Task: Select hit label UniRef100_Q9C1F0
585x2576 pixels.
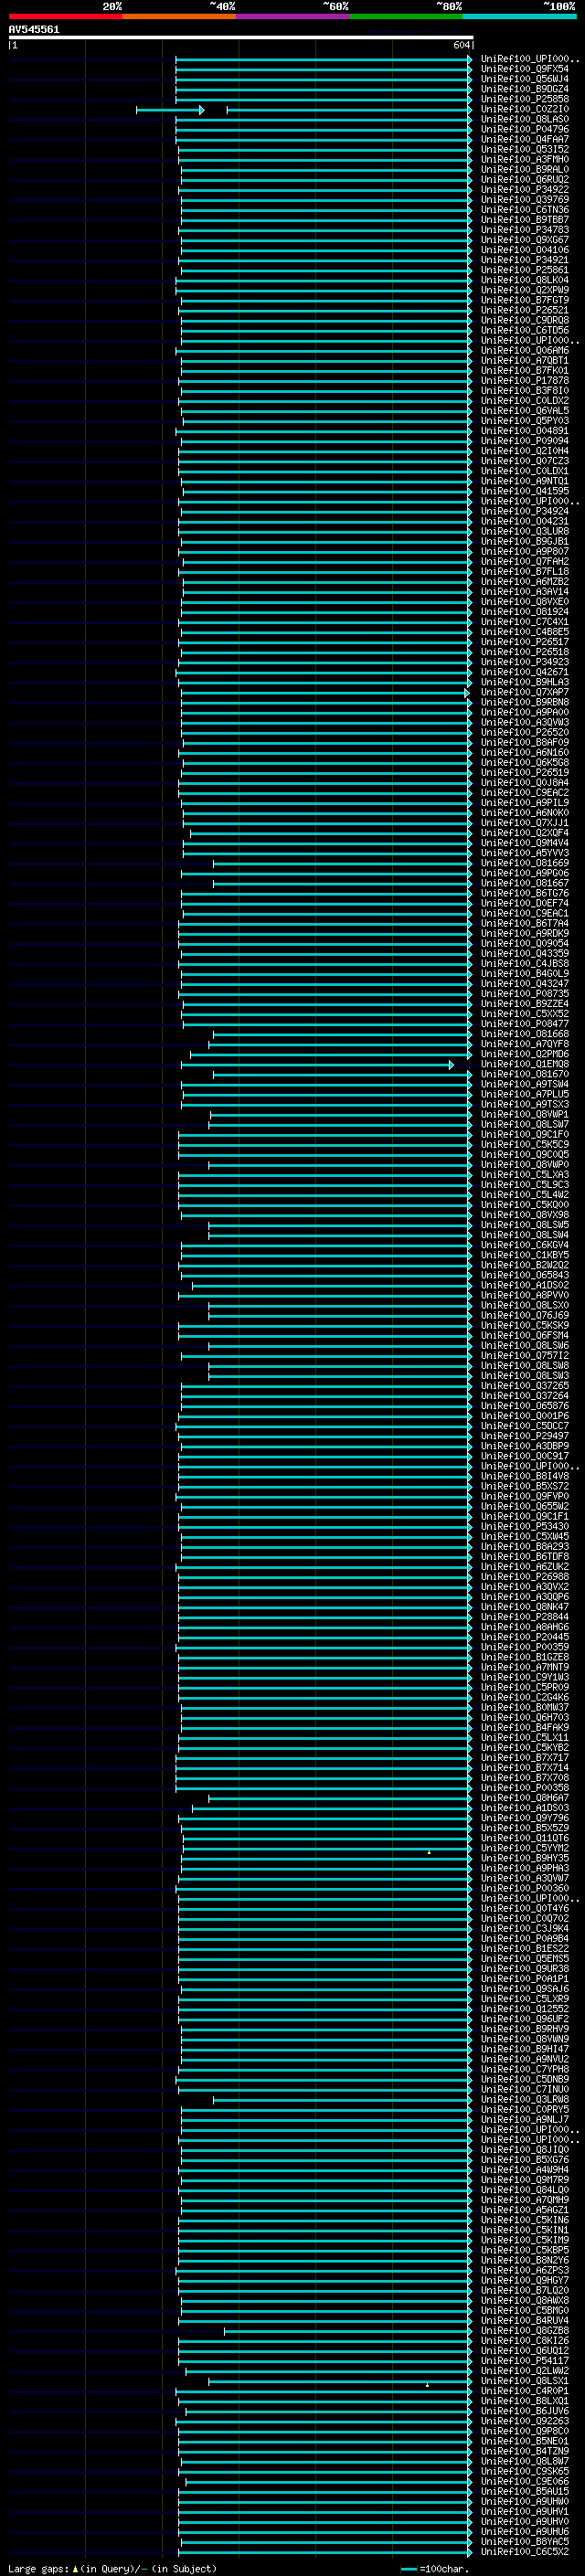Action: pos(524,1134)
